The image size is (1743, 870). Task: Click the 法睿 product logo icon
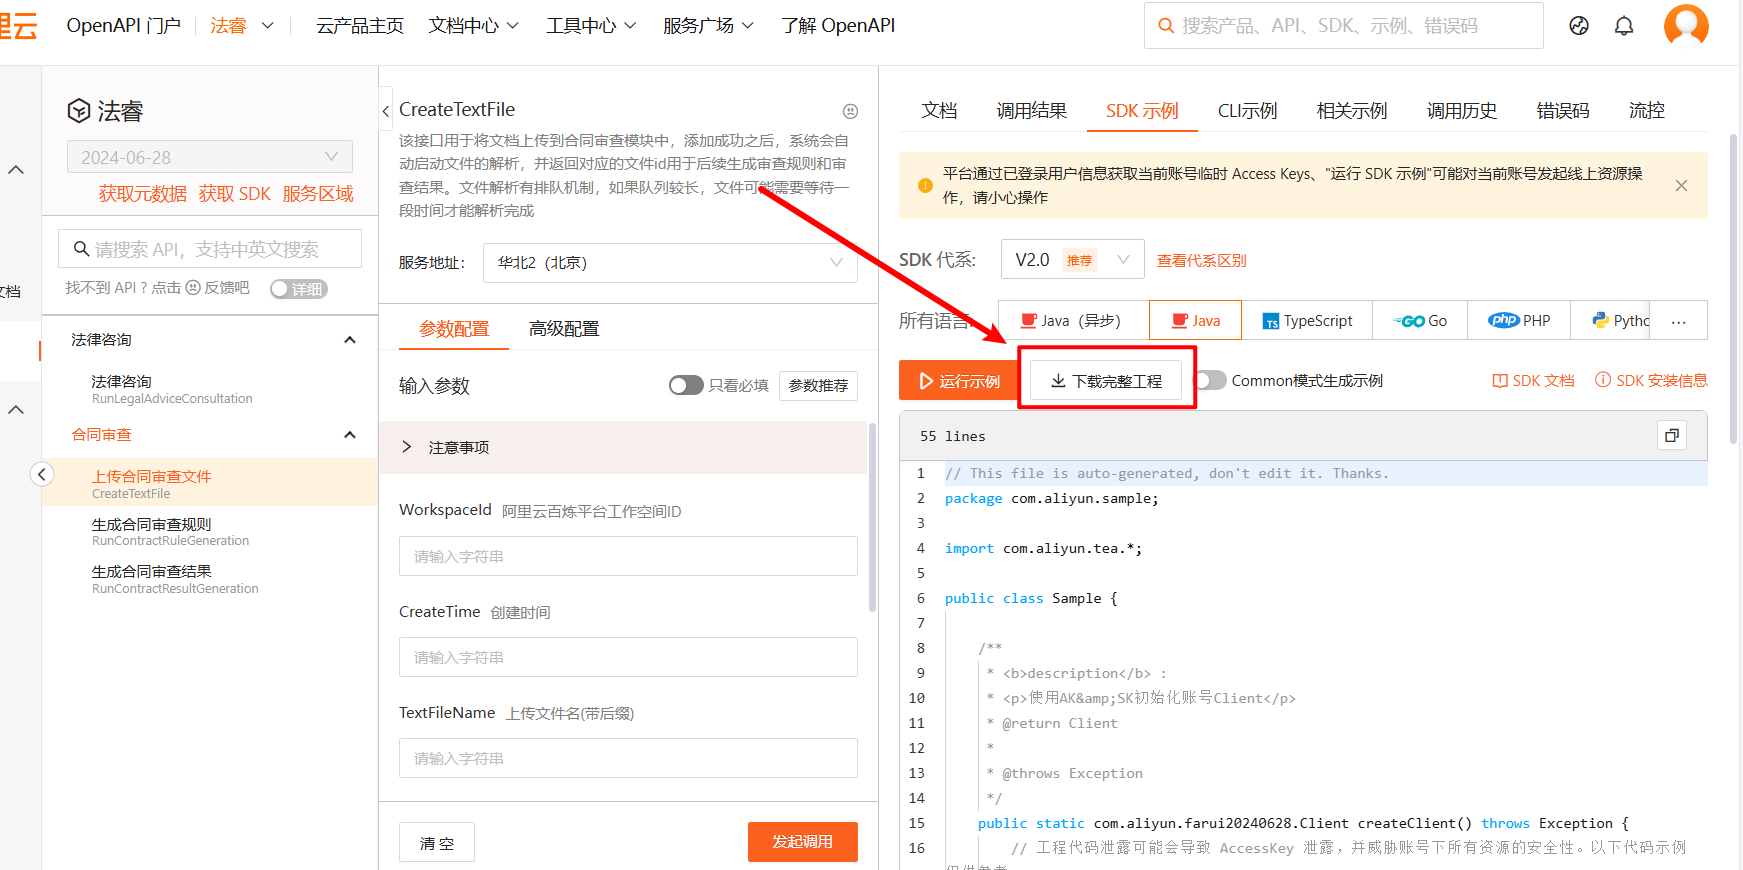coord(79,111)
